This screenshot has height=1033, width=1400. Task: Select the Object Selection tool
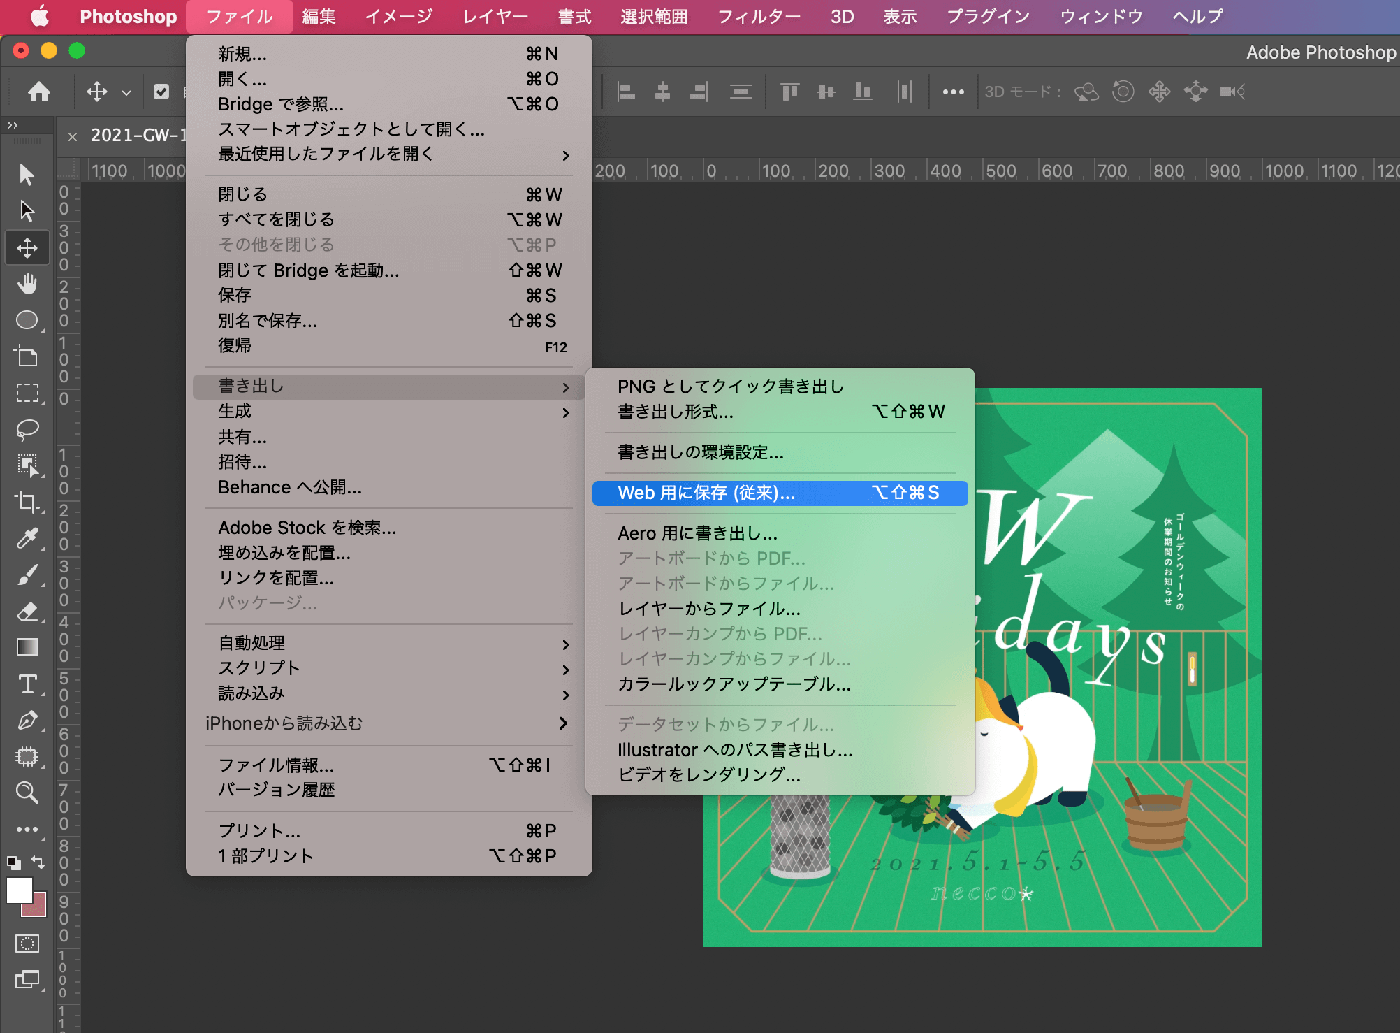click(x=27, y=465)
